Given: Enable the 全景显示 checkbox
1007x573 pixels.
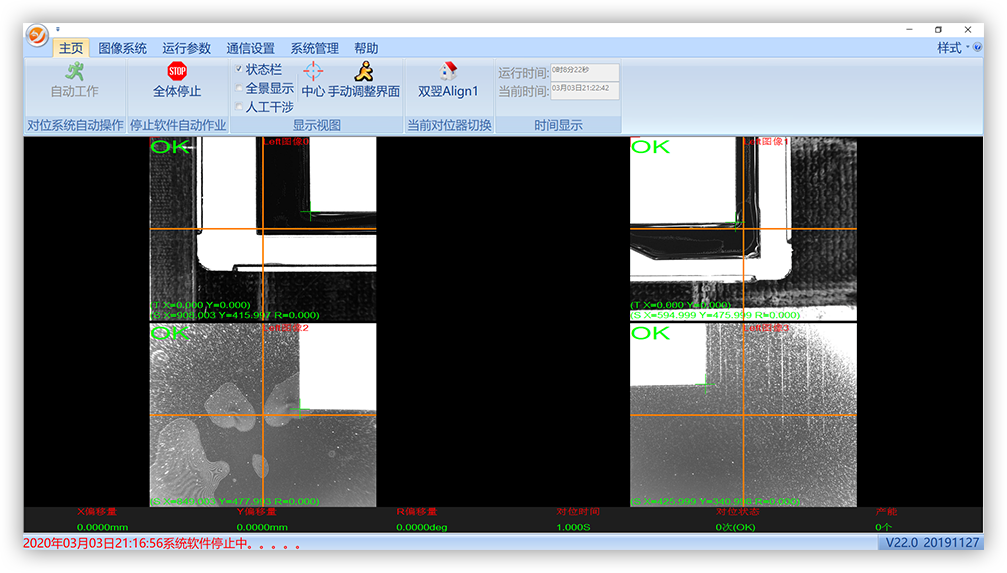Looking at the screenshot, I should point(239,88).
